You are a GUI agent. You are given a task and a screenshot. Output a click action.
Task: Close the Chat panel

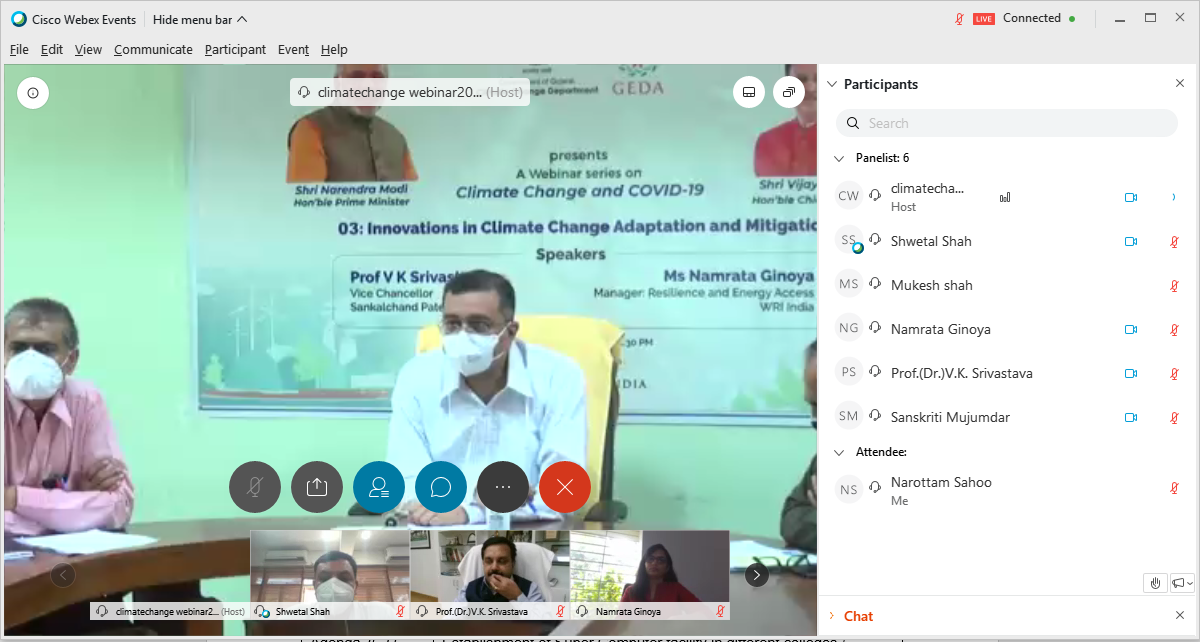(1179, 616)
